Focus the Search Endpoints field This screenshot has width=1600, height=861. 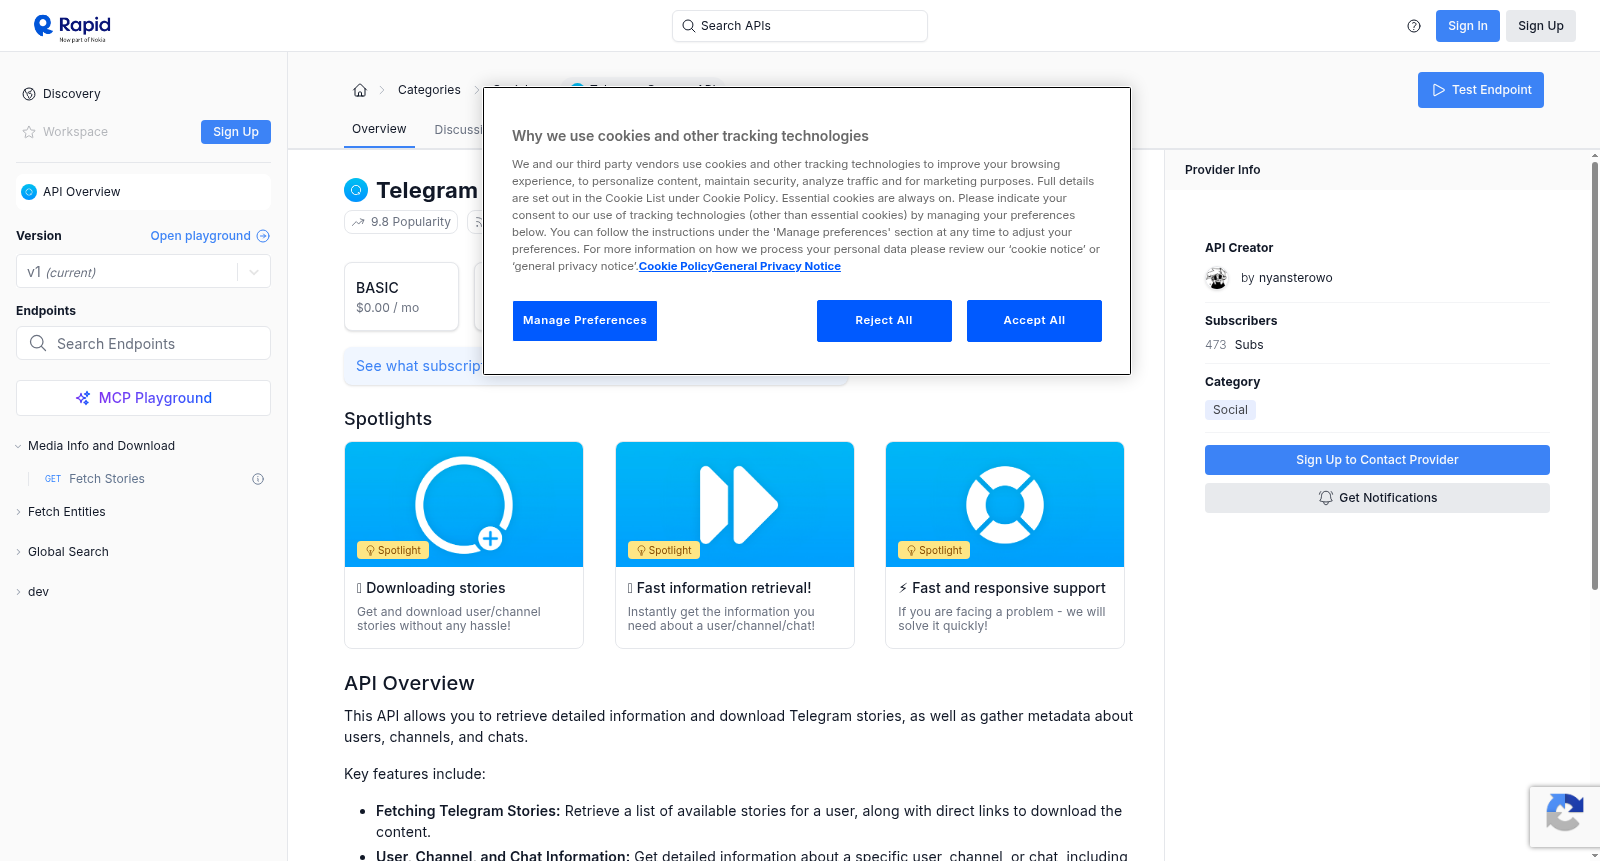coord(143,343)
